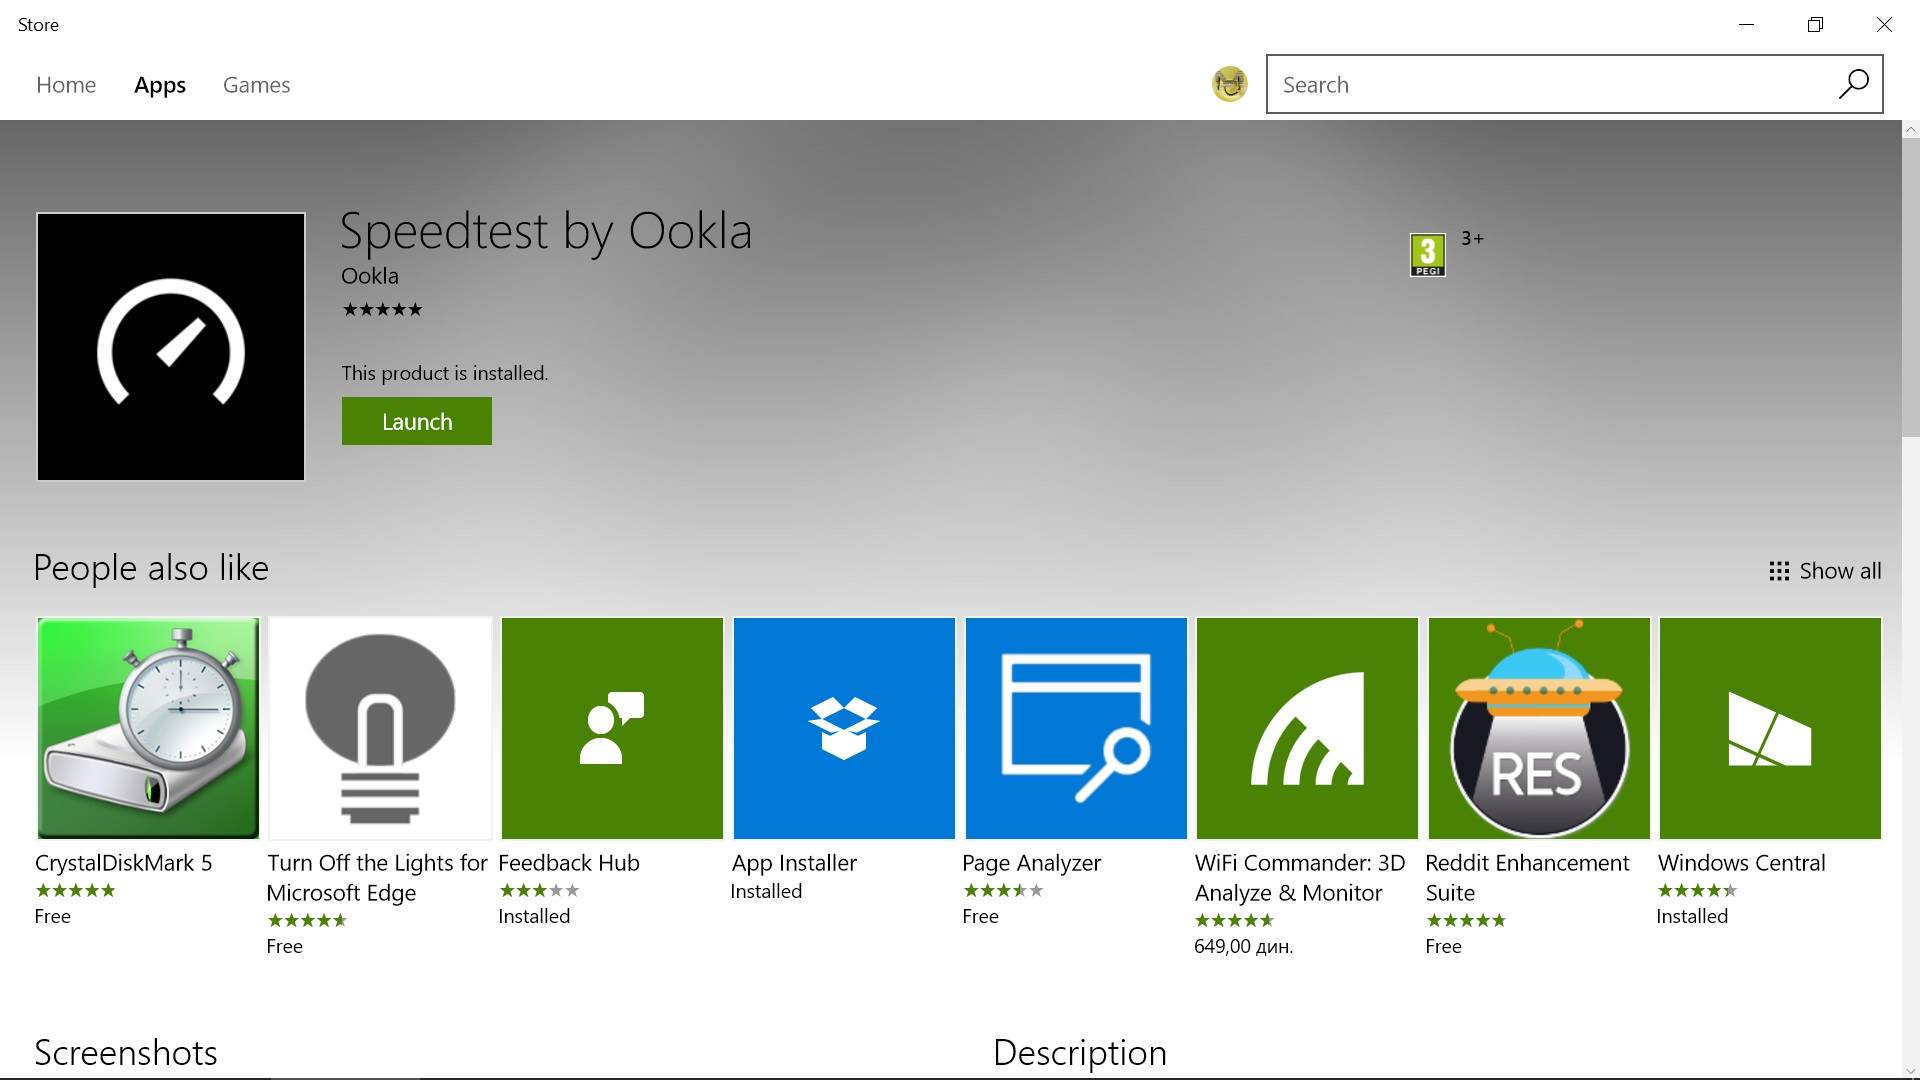This screenshot has width=1920, height=1080.
Task: Open the user account avatar
Action: click(x=1229, y=84)
